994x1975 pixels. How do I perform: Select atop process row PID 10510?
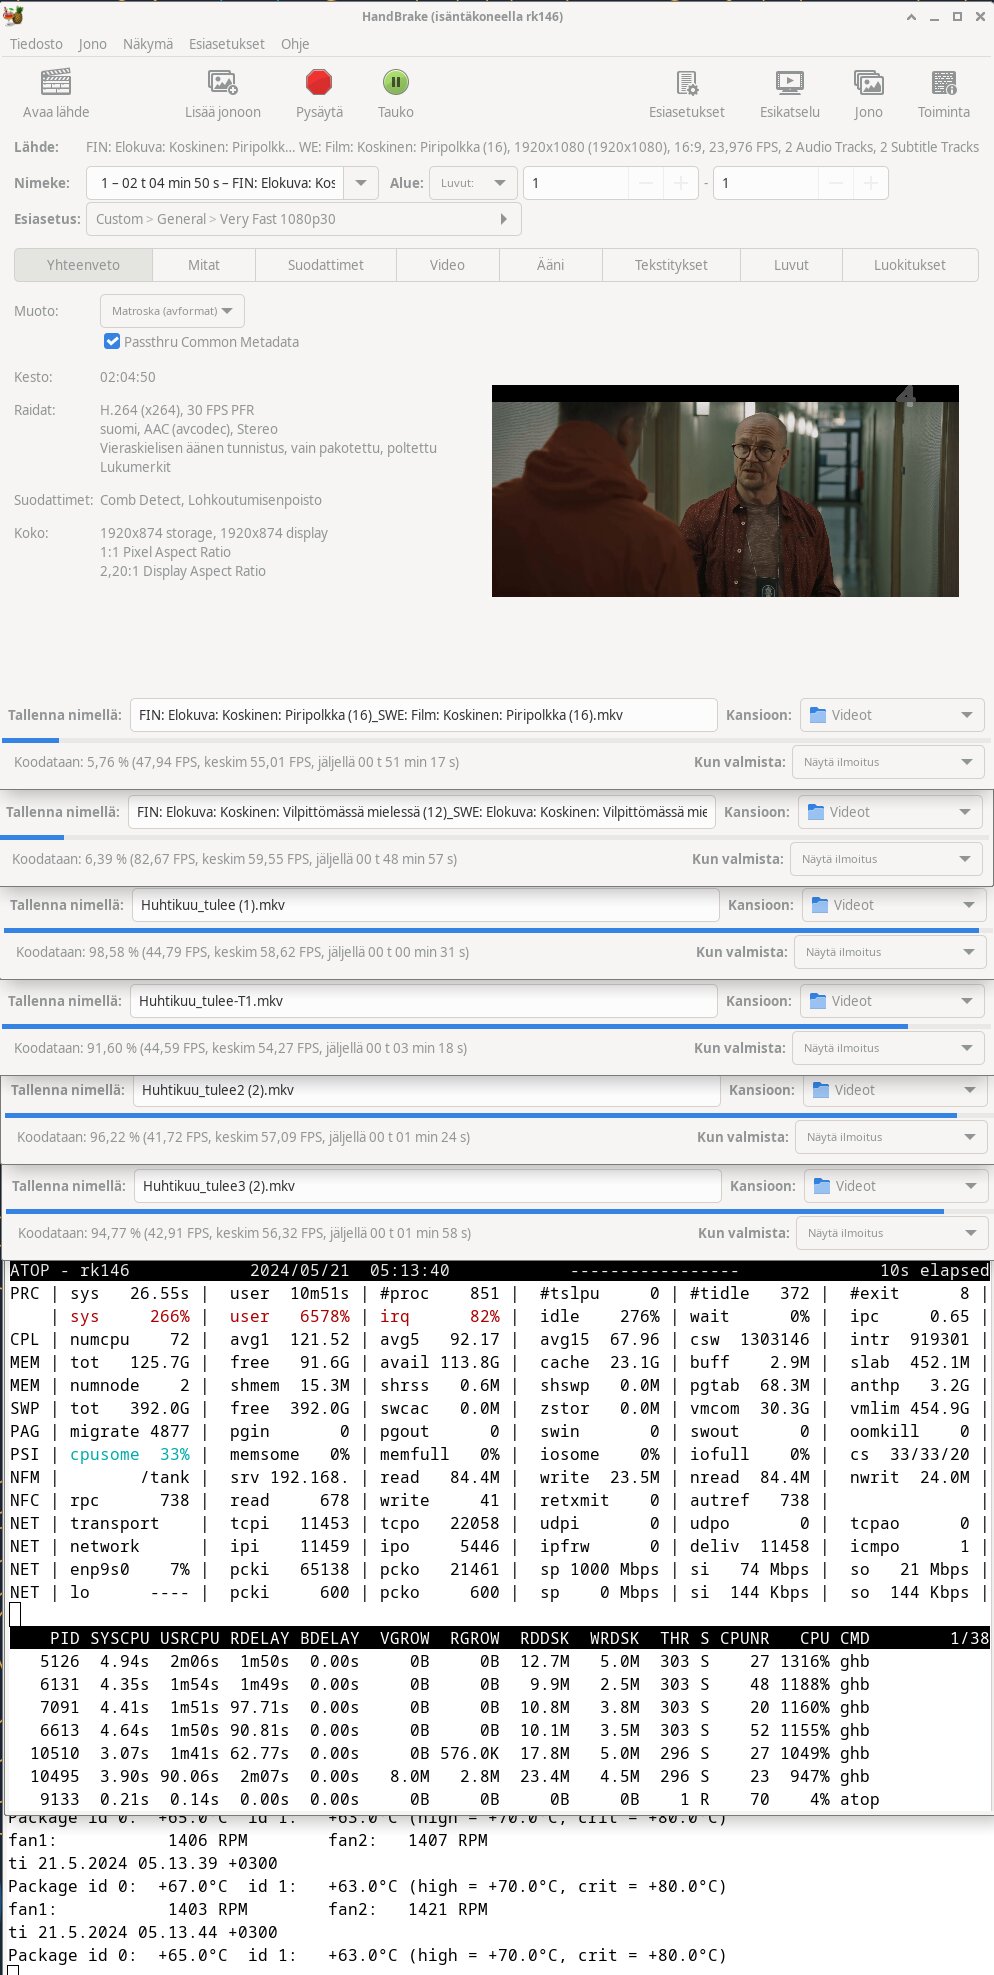(x=498, y=1753)
